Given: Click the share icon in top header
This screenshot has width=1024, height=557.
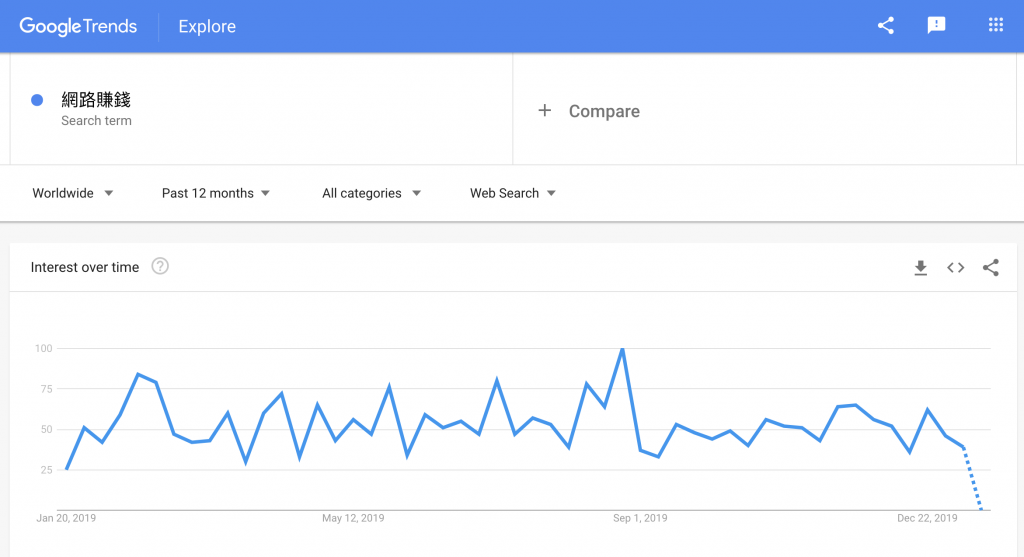Looking at the screenshot, I should [885, 26].
